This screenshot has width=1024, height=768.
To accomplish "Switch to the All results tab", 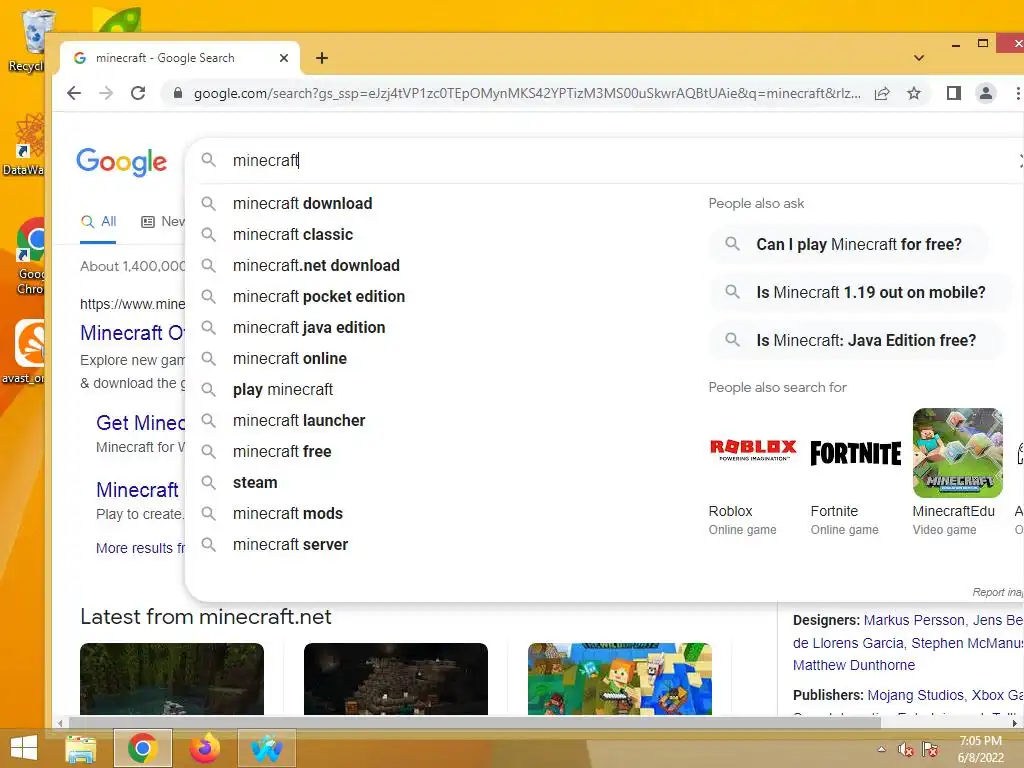I will (x=99, y=222).
